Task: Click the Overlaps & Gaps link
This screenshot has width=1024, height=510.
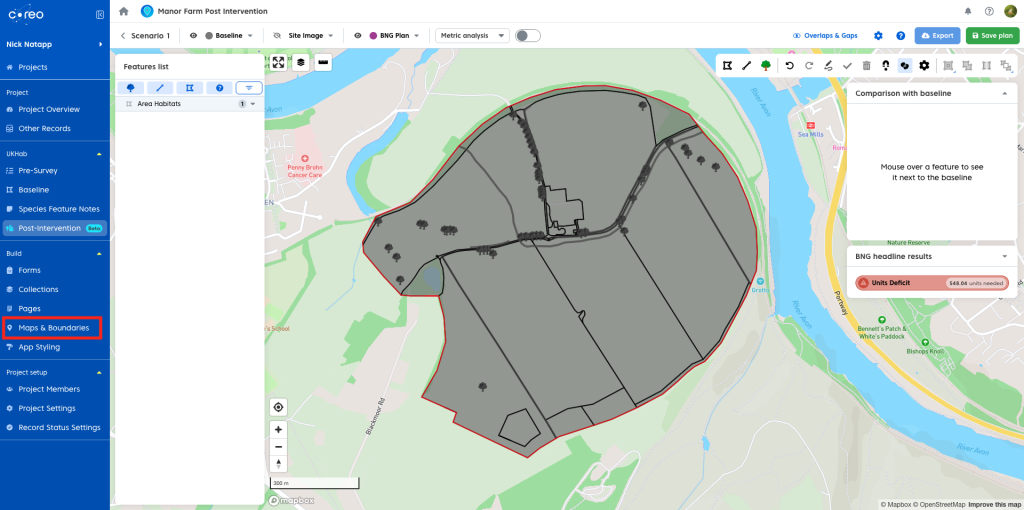Action: coord(825,35)
